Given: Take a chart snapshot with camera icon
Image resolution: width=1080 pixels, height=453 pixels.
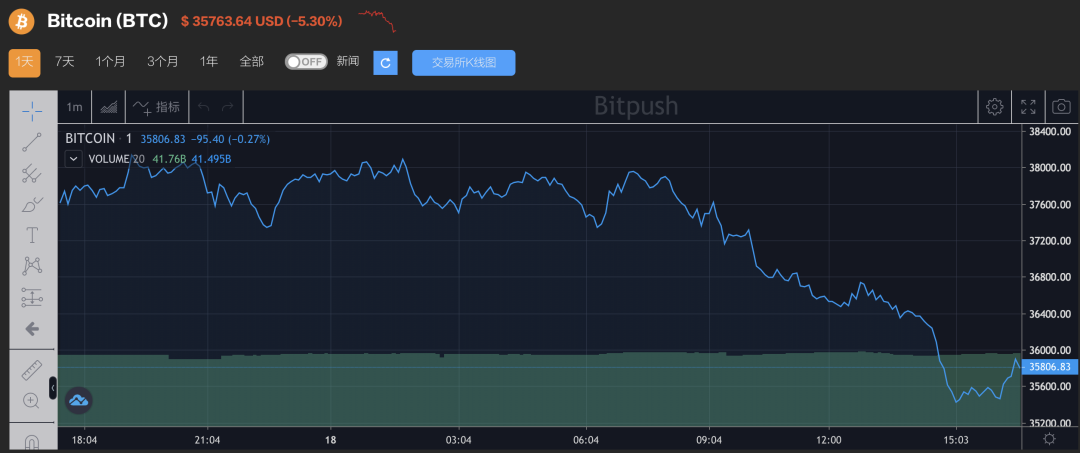Looking at the screenshot, I should click(x=1061, y=107).
